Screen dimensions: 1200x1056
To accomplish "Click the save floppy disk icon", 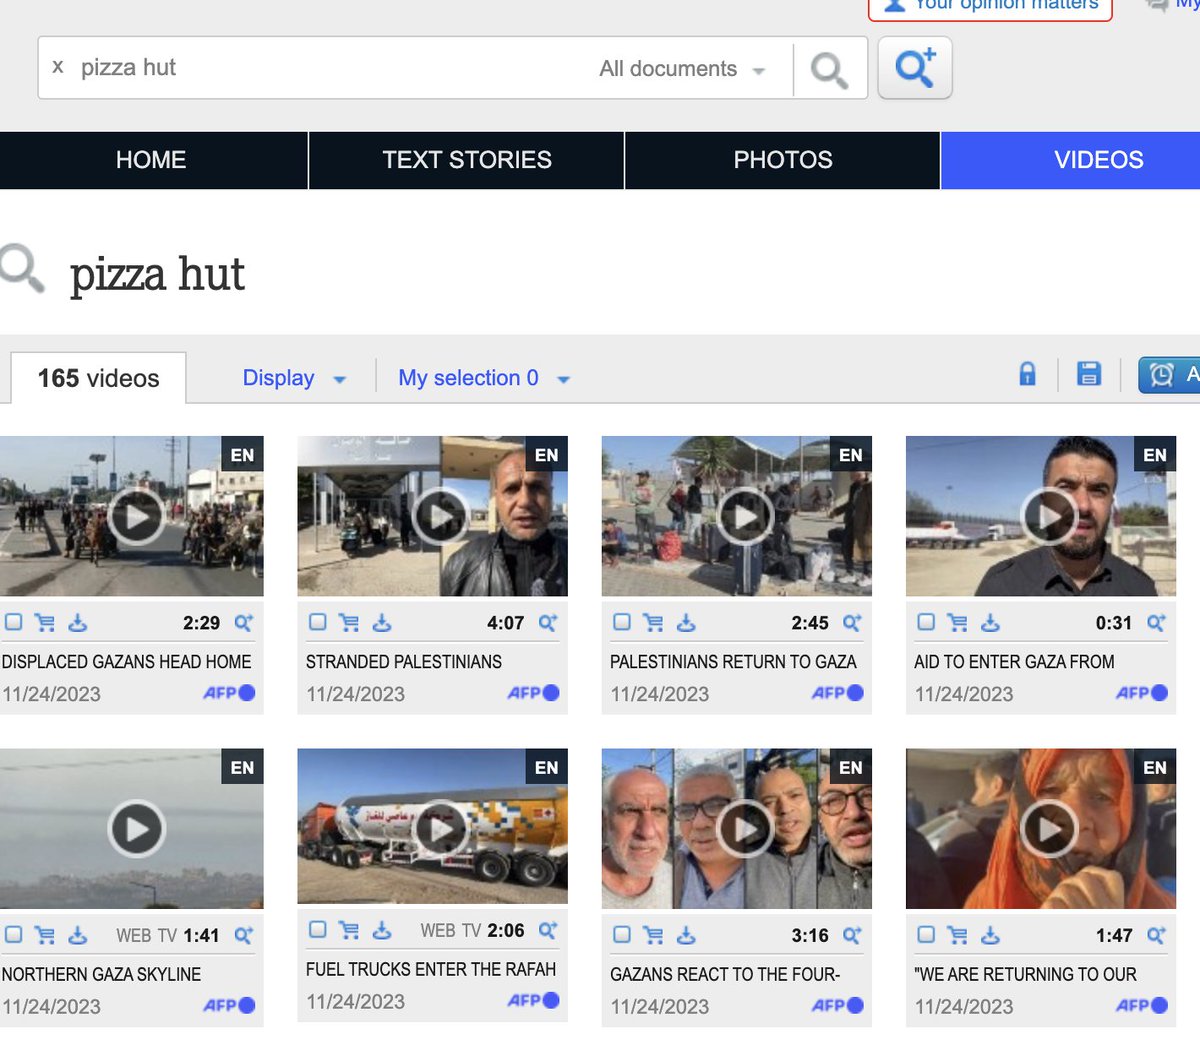I will coord(1089,374).
